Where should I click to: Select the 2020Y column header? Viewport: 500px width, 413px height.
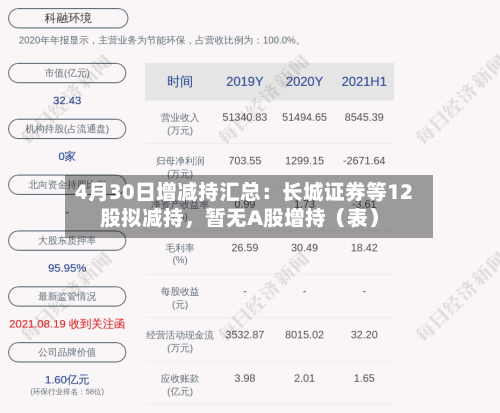click(x=304, y=82)
